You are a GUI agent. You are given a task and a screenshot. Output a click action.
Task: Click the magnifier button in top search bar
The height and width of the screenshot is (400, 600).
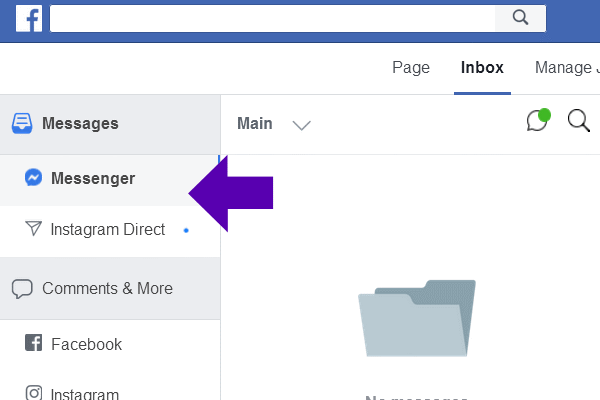520,17
